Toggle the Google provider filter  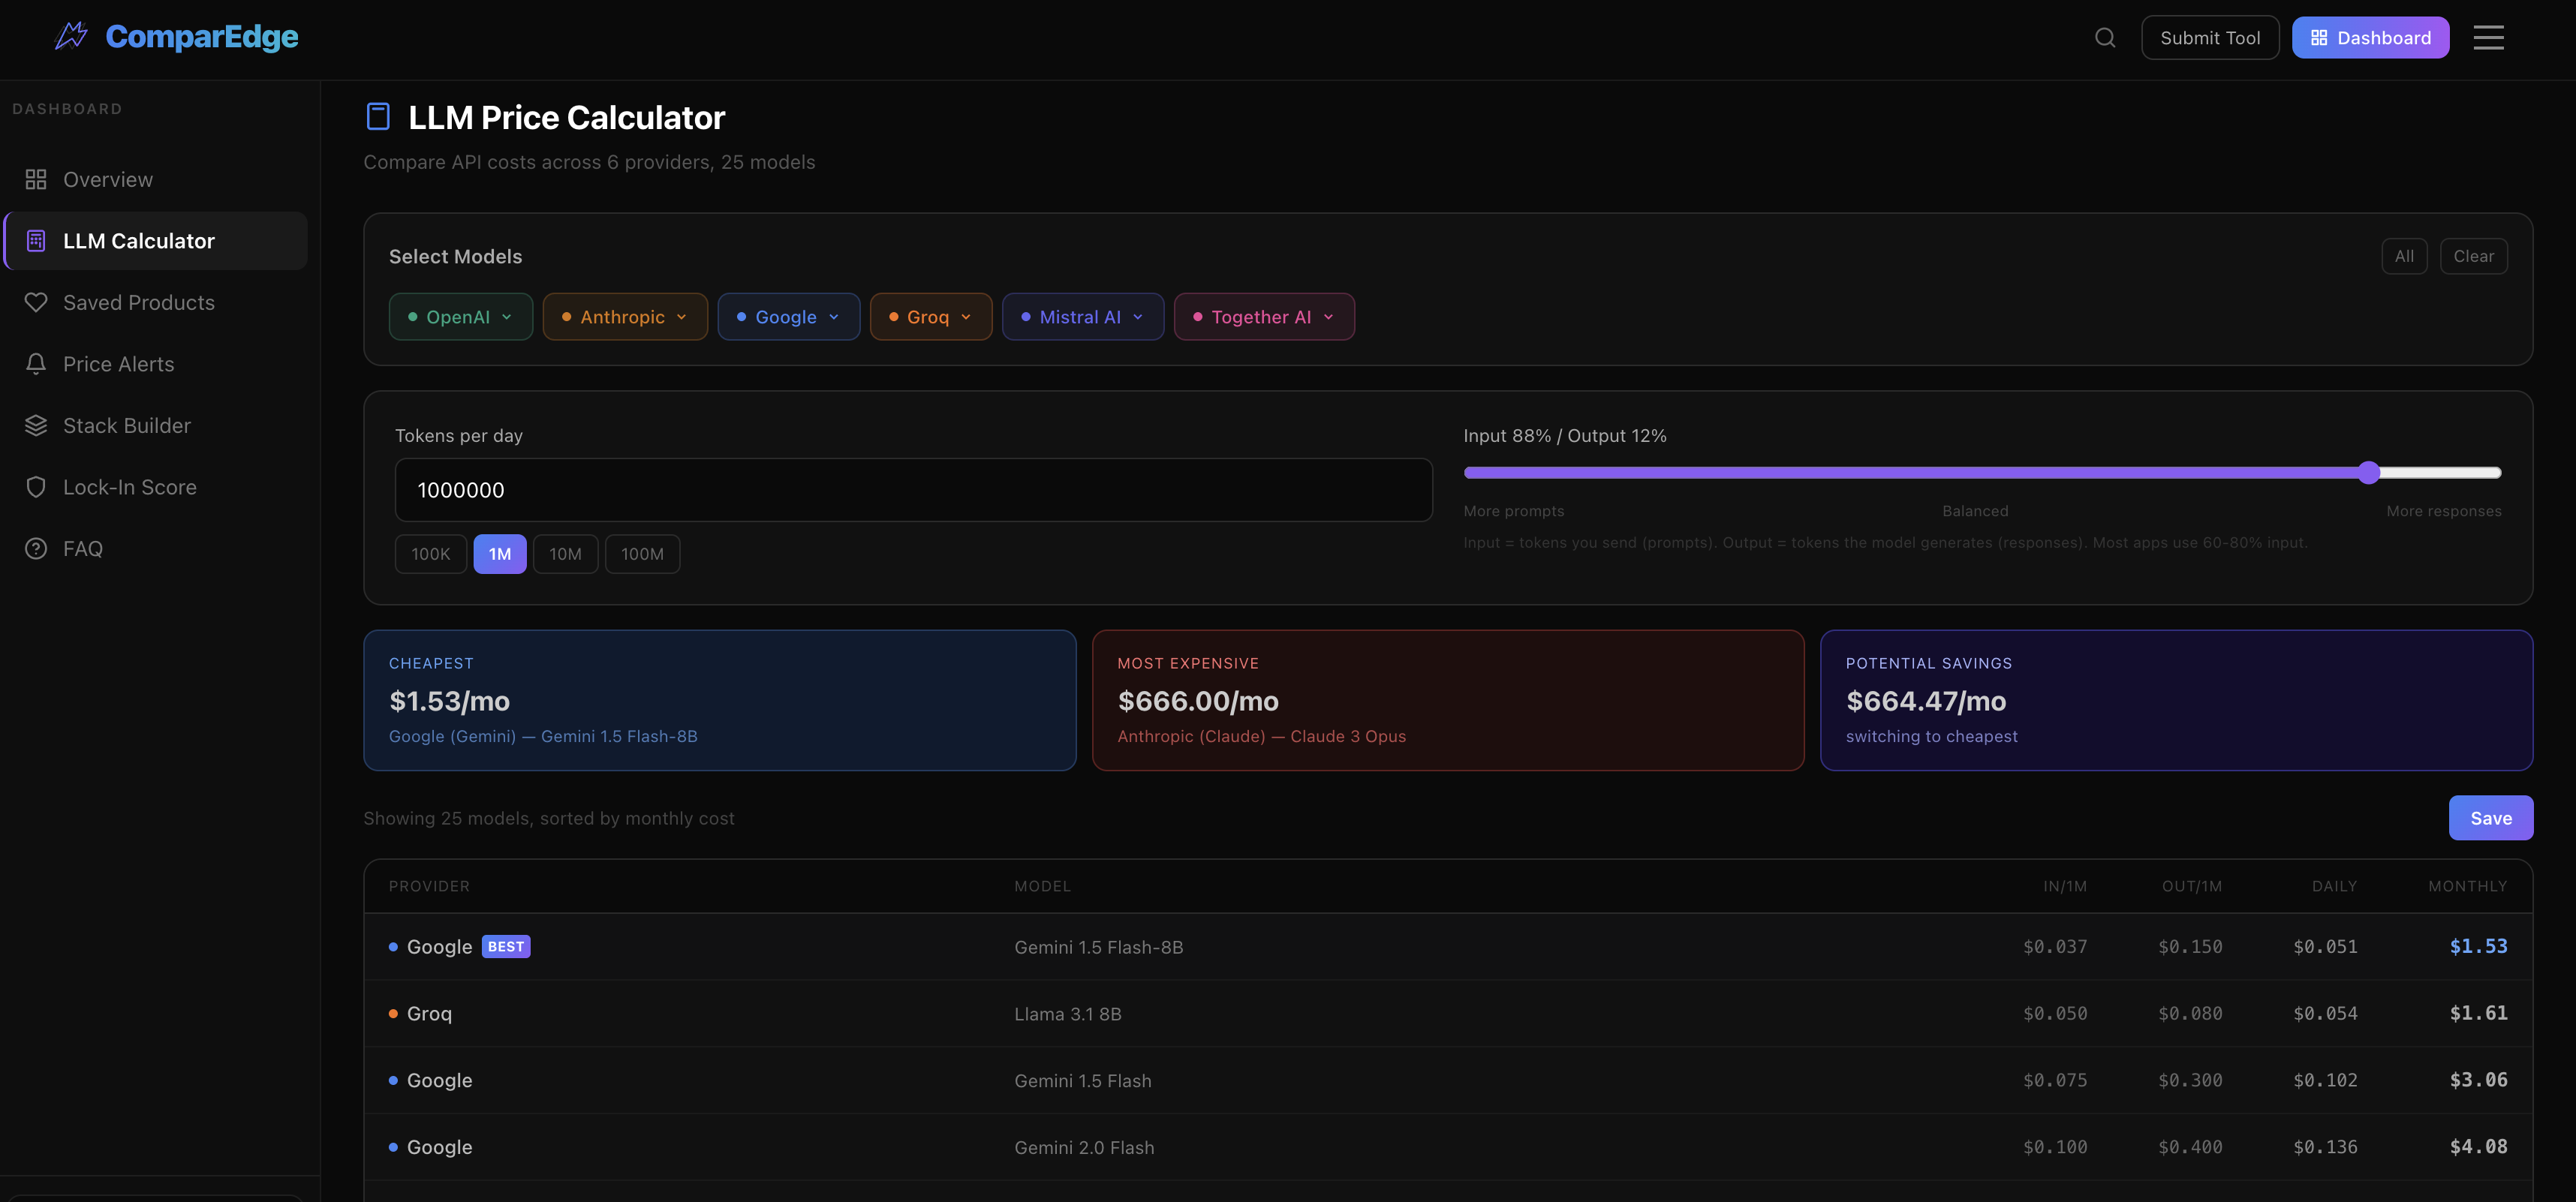click(788, 316)
